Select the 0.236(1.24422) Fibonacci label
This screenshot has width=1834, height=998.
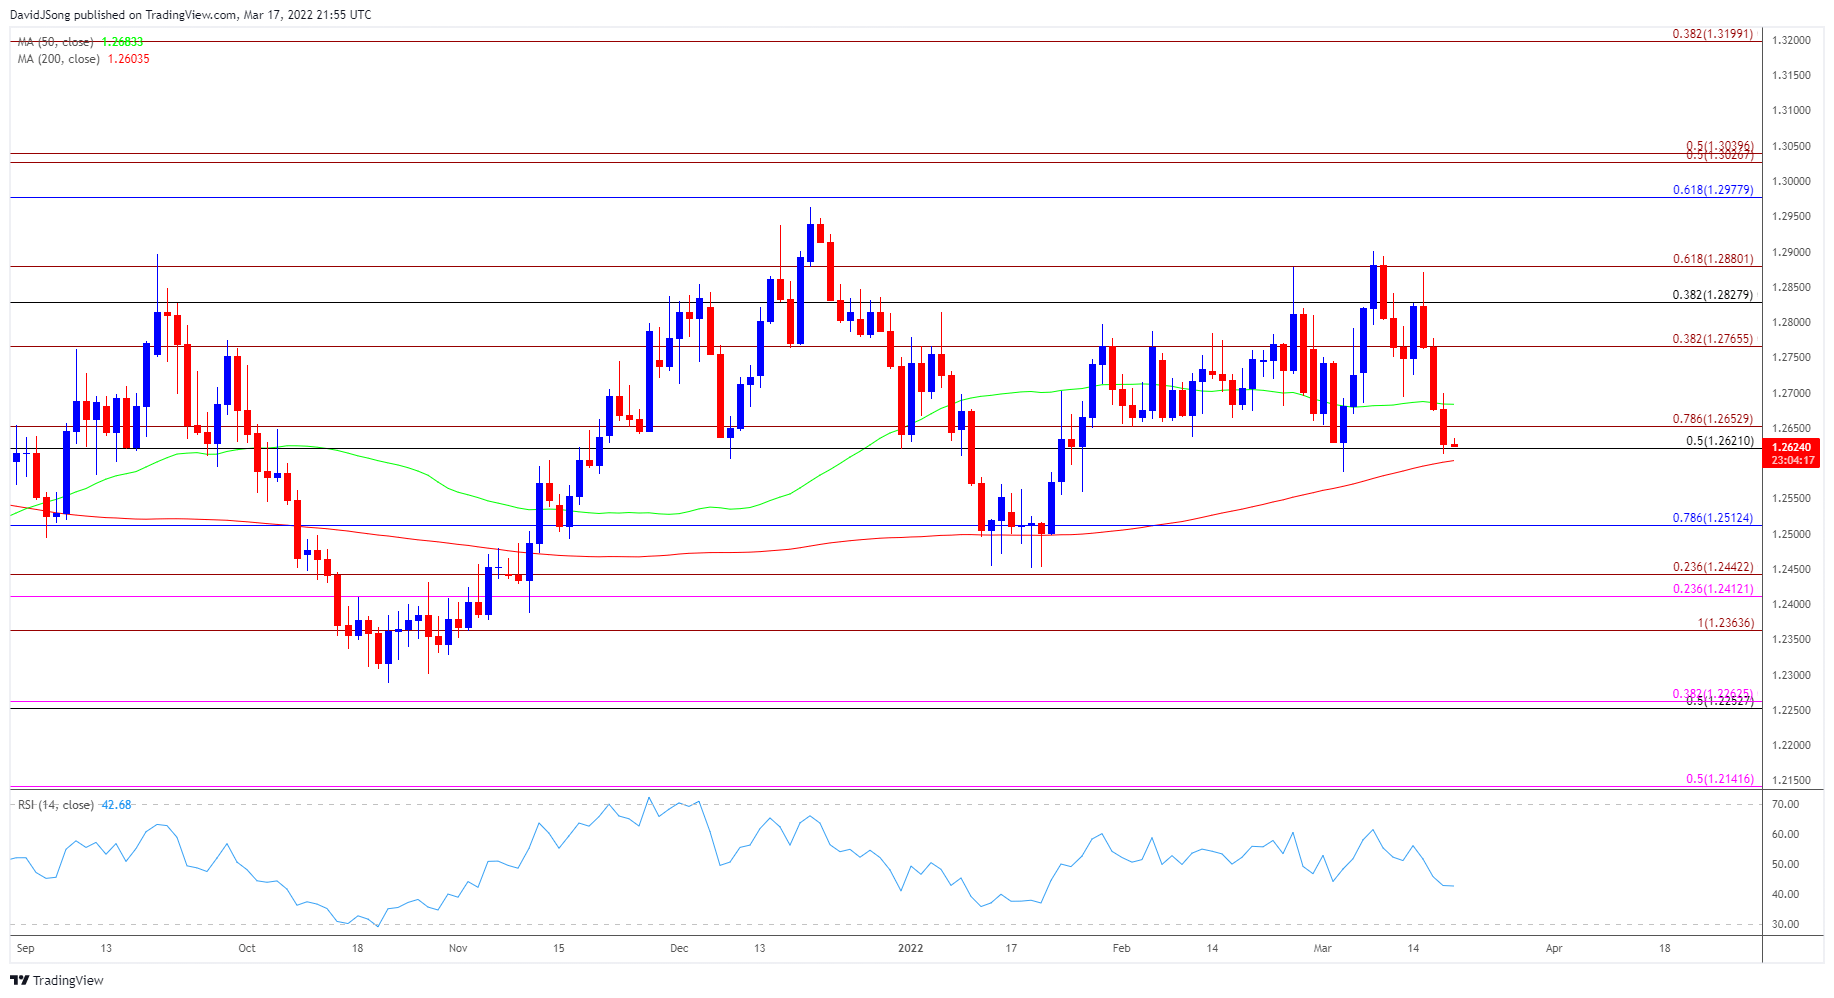1713,567
